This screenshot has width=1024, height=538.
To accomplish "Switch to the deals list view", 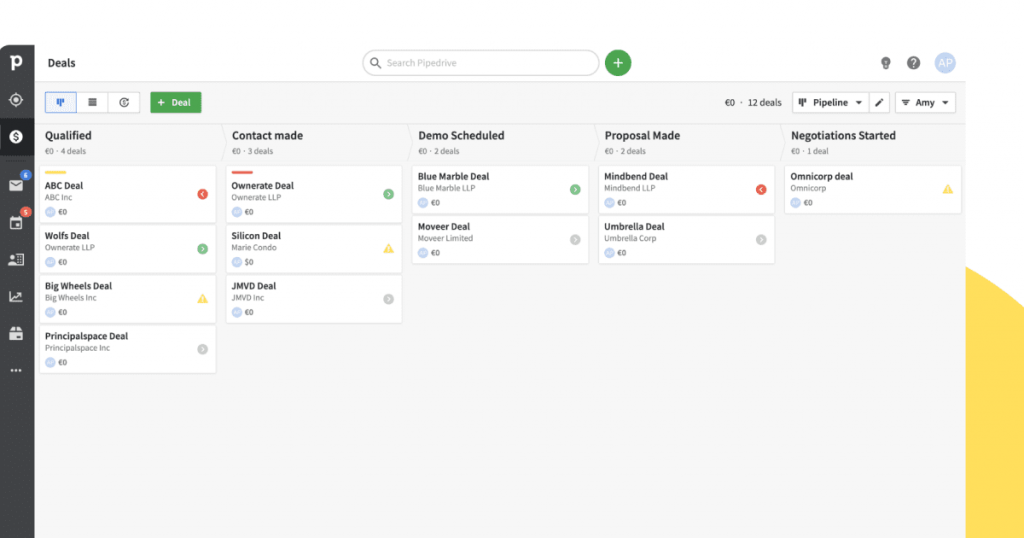I will click(92, 102).
